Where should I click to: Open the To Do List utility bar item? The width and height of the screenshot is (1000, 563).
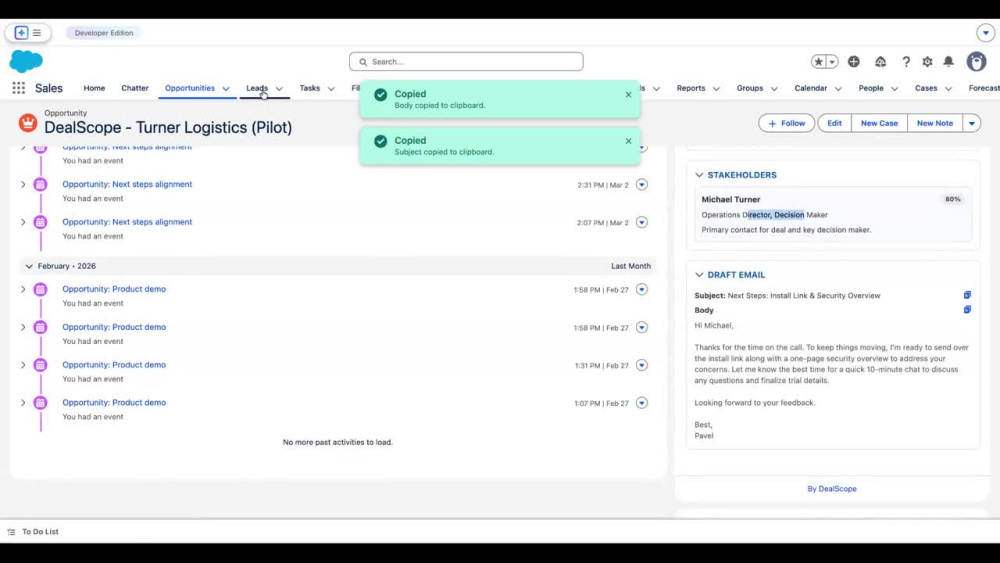pyautogui.click(x=33, y=532)
